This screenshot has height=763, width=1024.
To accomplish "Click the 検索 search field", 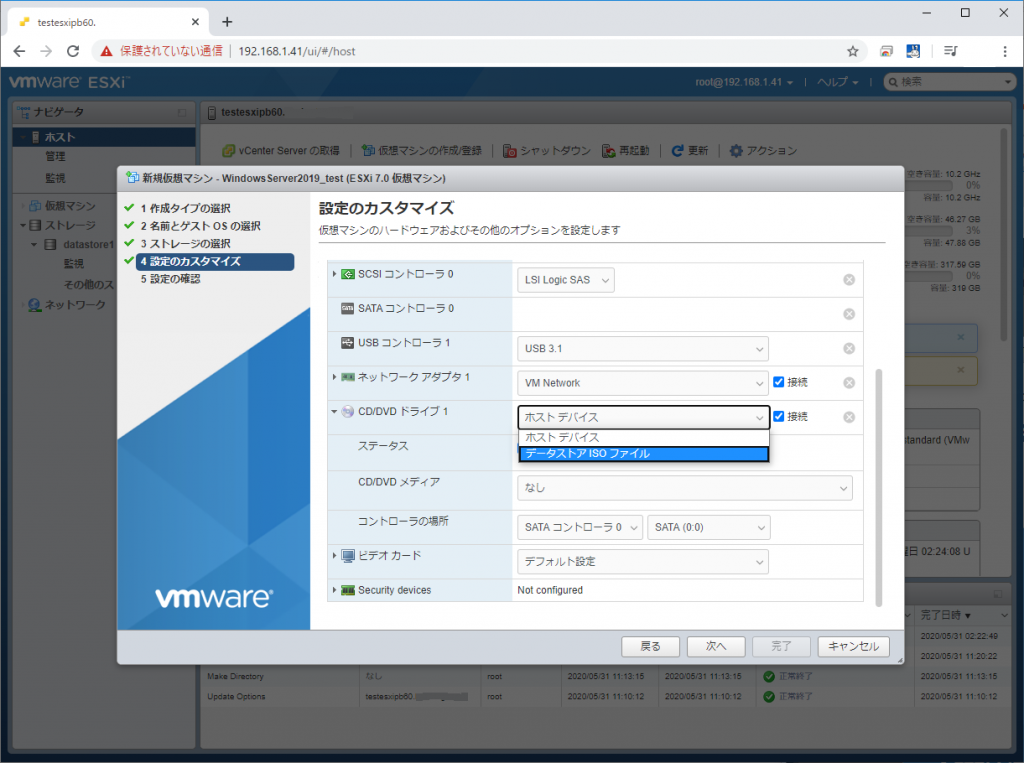I will click(x=949, y=82).
